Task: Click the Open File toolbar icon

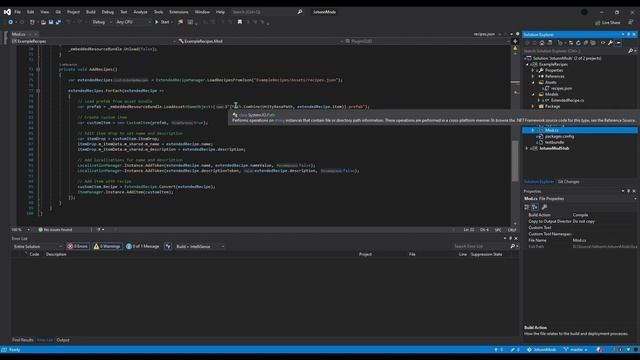Action: click(43, 22)
